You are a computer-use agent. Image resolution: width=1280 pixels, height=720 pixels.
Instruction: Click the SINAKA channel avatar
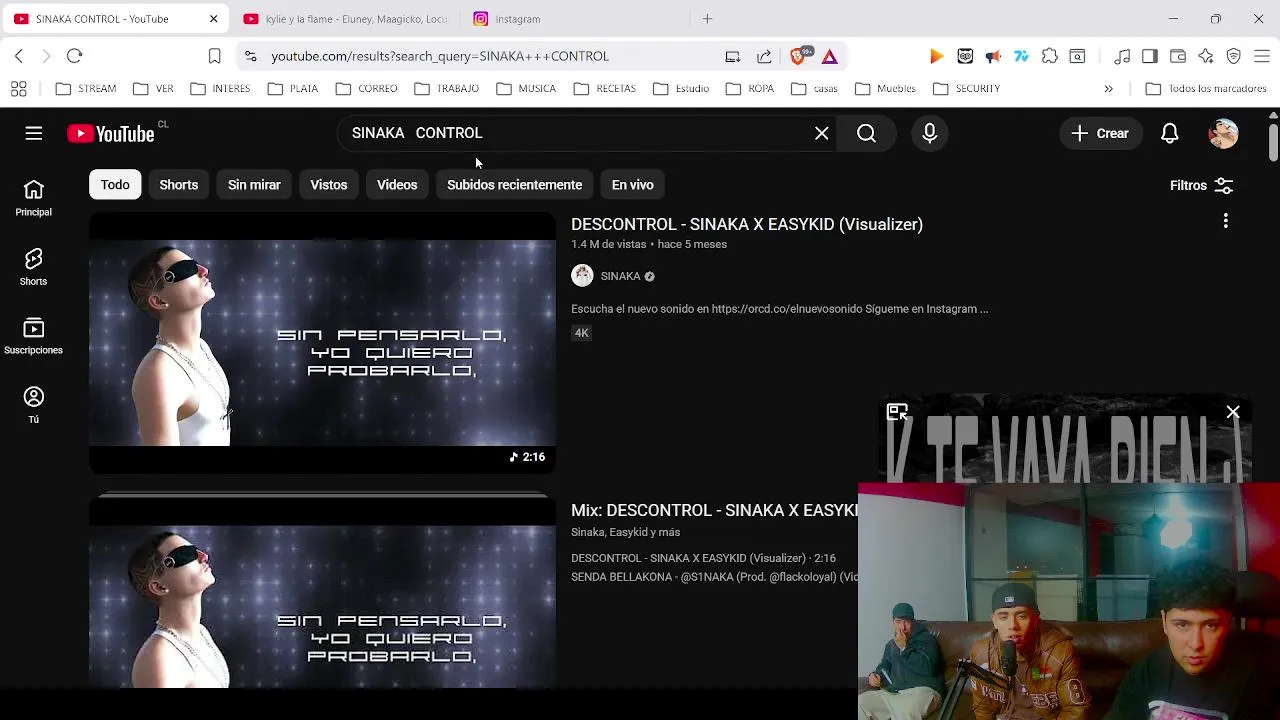(x=582, y=276)
